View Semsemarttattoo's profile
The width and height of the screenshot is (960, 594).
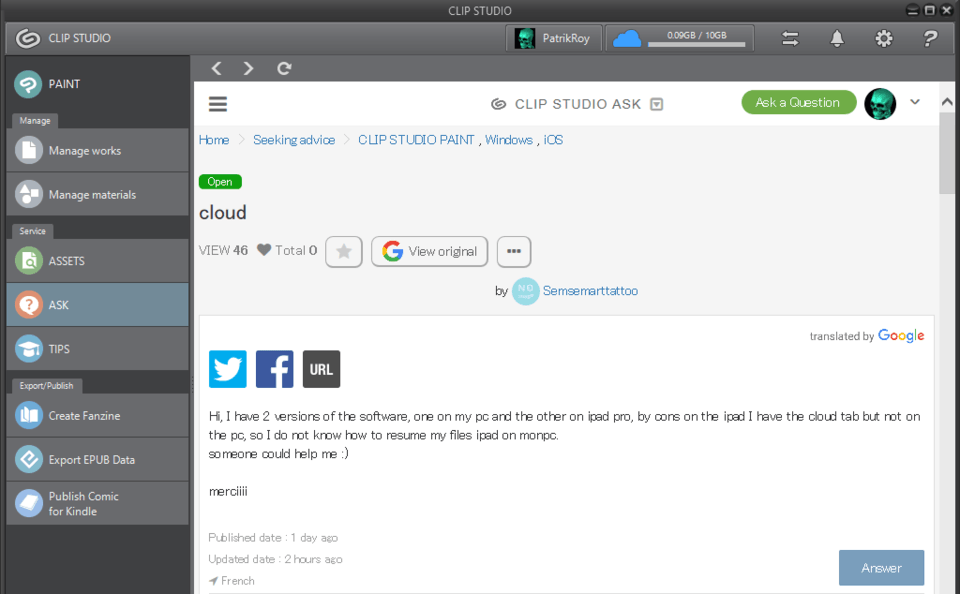point(590,291)
